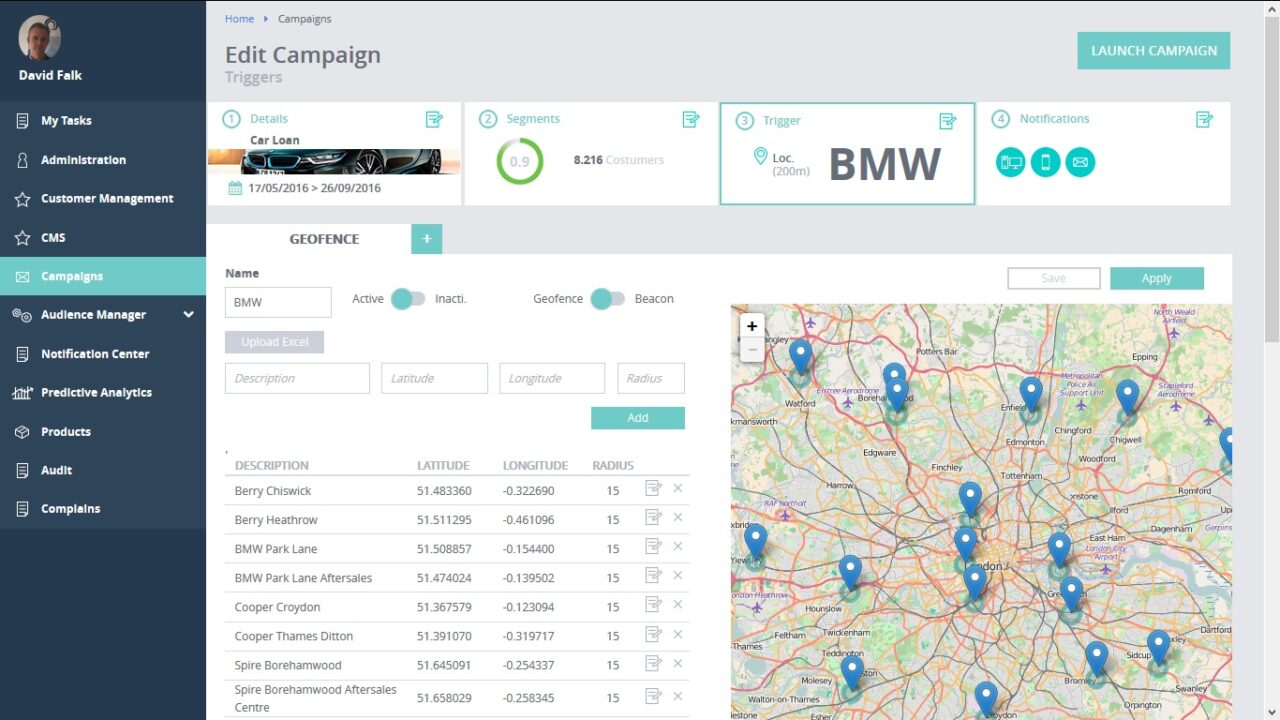Click the map pin near Chigwell
Viewport: 1280px width, 720px height.
click(x=1128, y=398)
